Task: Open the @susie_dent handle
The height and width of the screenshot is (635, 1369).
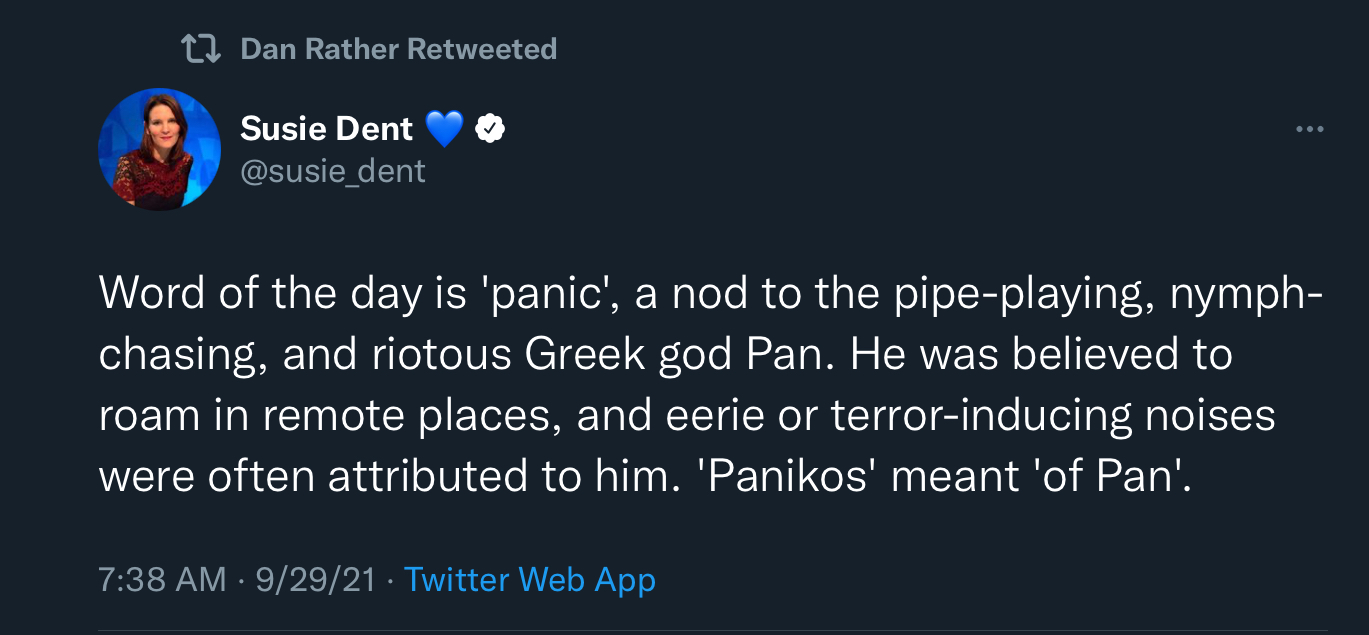Action: [333, 171]
